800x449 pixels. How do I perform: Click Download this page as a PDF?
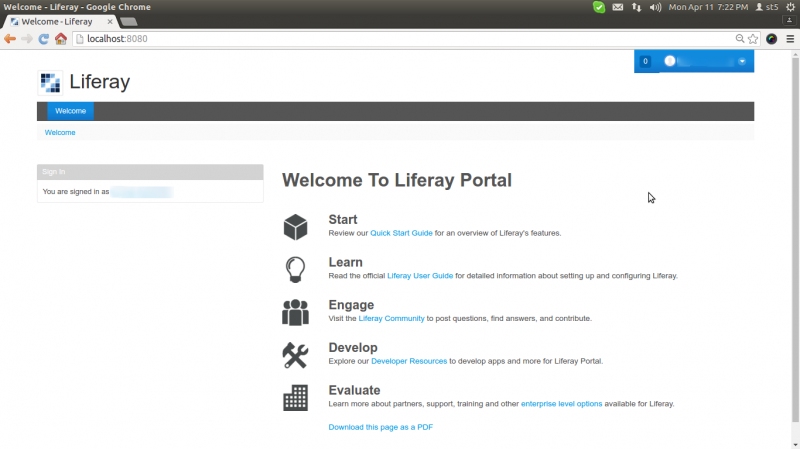(381, 427)
